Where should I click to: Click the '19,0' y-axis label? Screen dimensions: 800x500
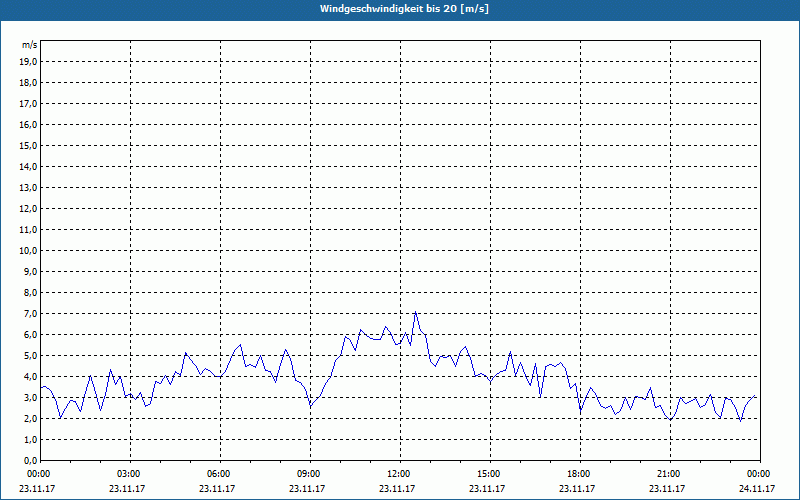click(28, 62)
